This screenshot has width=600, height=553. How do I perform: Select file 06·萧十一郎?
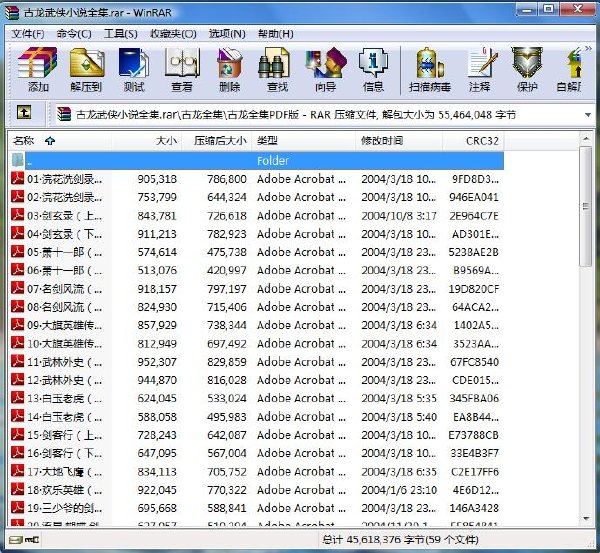tap(64, 270)
